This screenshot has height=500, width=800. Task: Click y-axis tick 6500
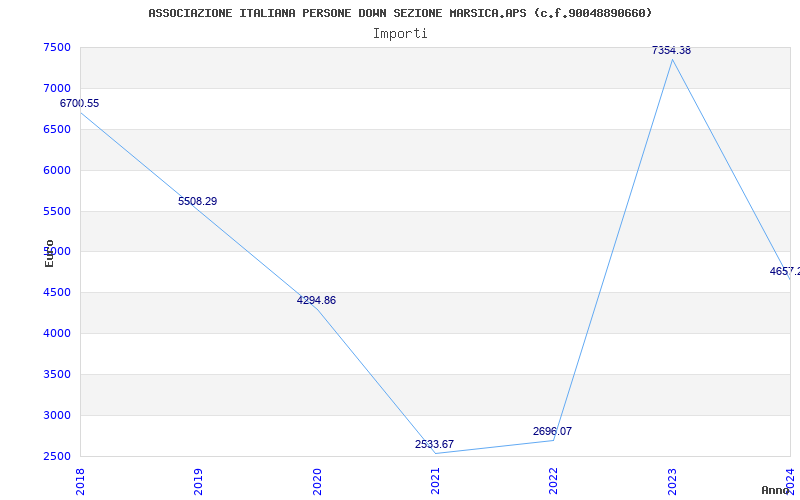(57, 130)
